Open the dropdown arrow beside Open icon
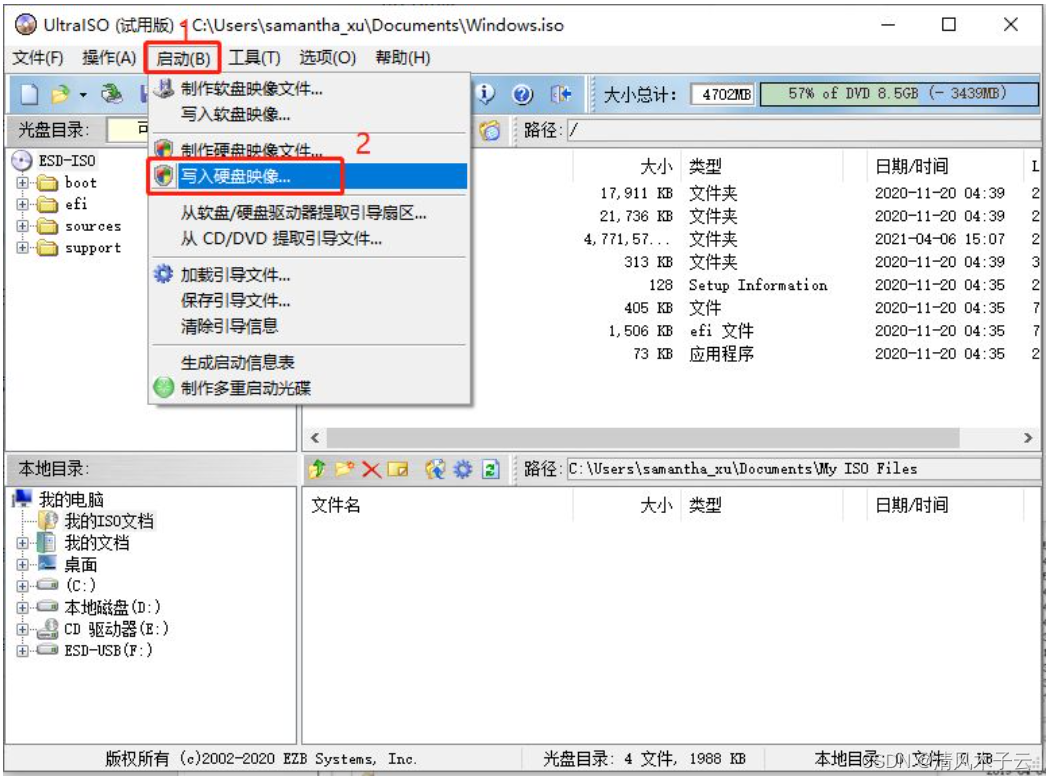The image size is (1047, 780). tap(83, 95)
